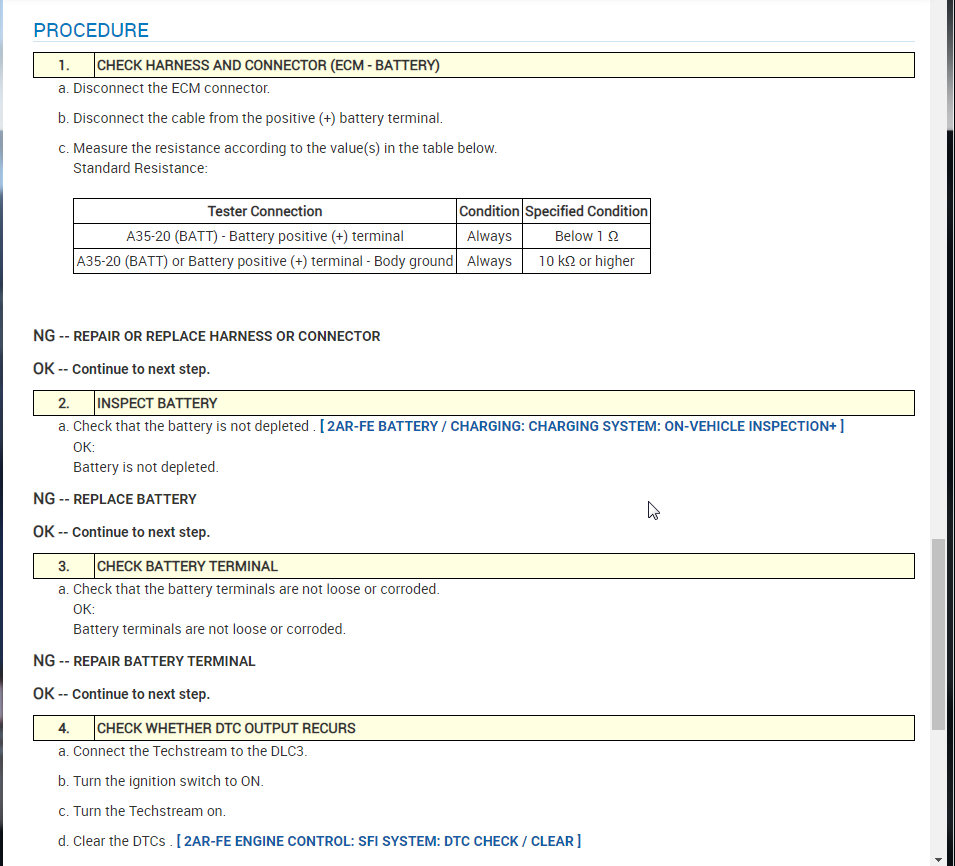955x866 pixels.
Task: Click the 'Specified Condition' table header
Action: coord(587,211)
